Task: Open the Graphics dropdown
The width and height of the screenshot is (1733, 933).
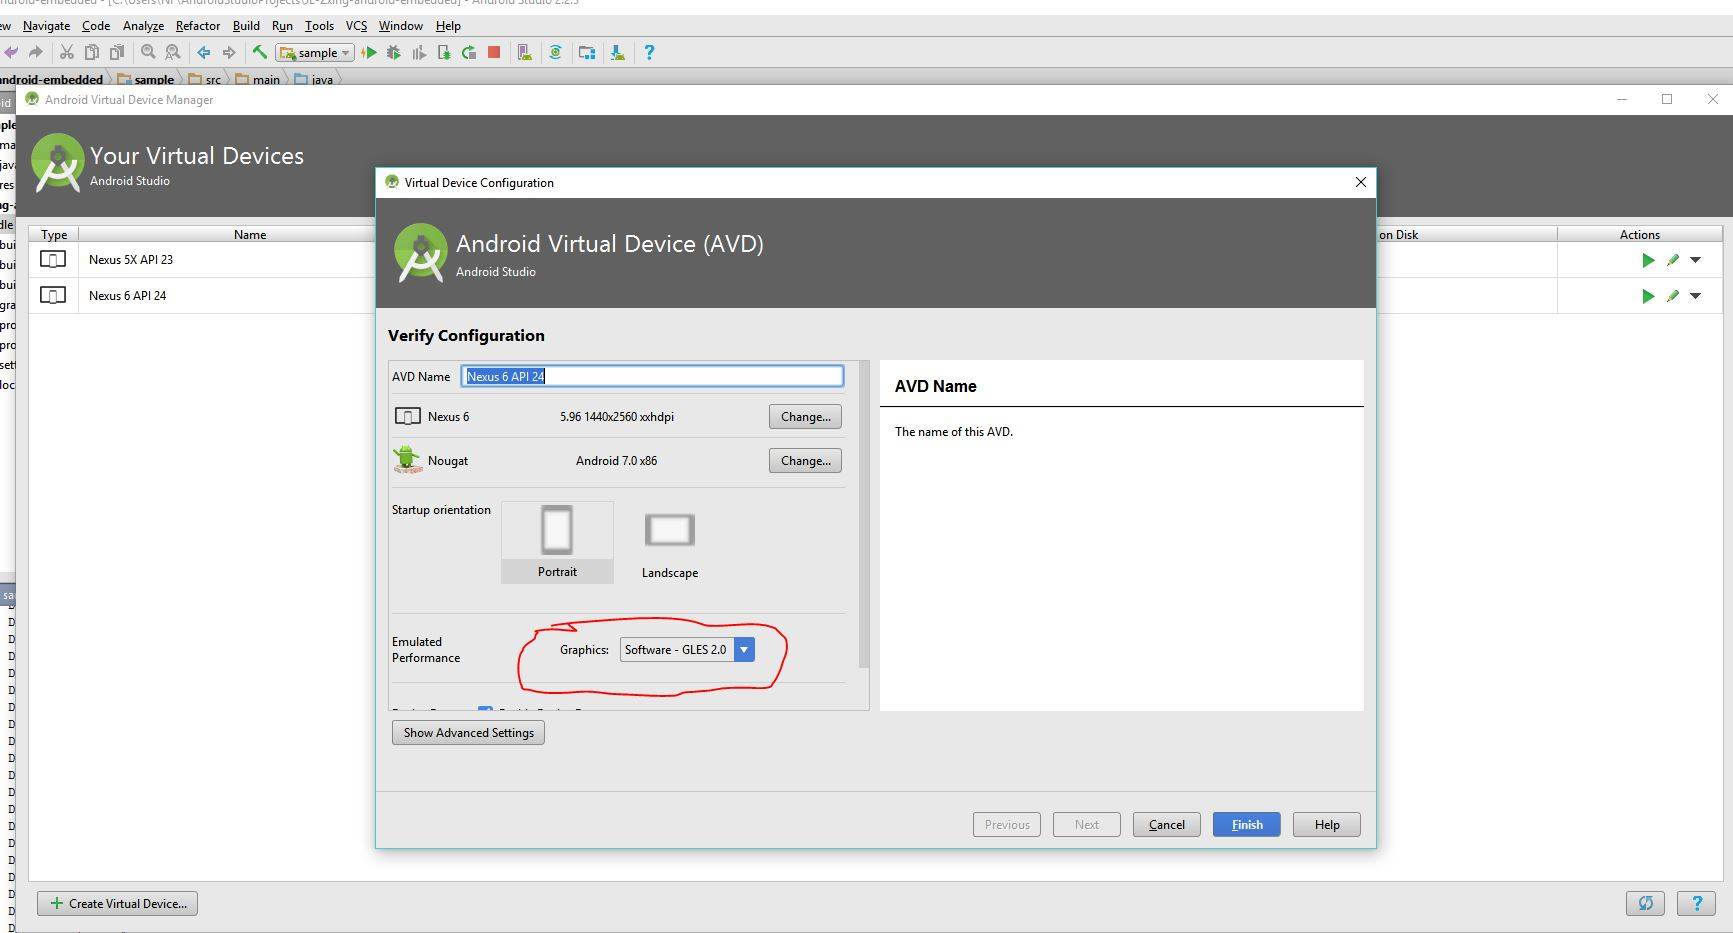Action: tap(744, 650)
